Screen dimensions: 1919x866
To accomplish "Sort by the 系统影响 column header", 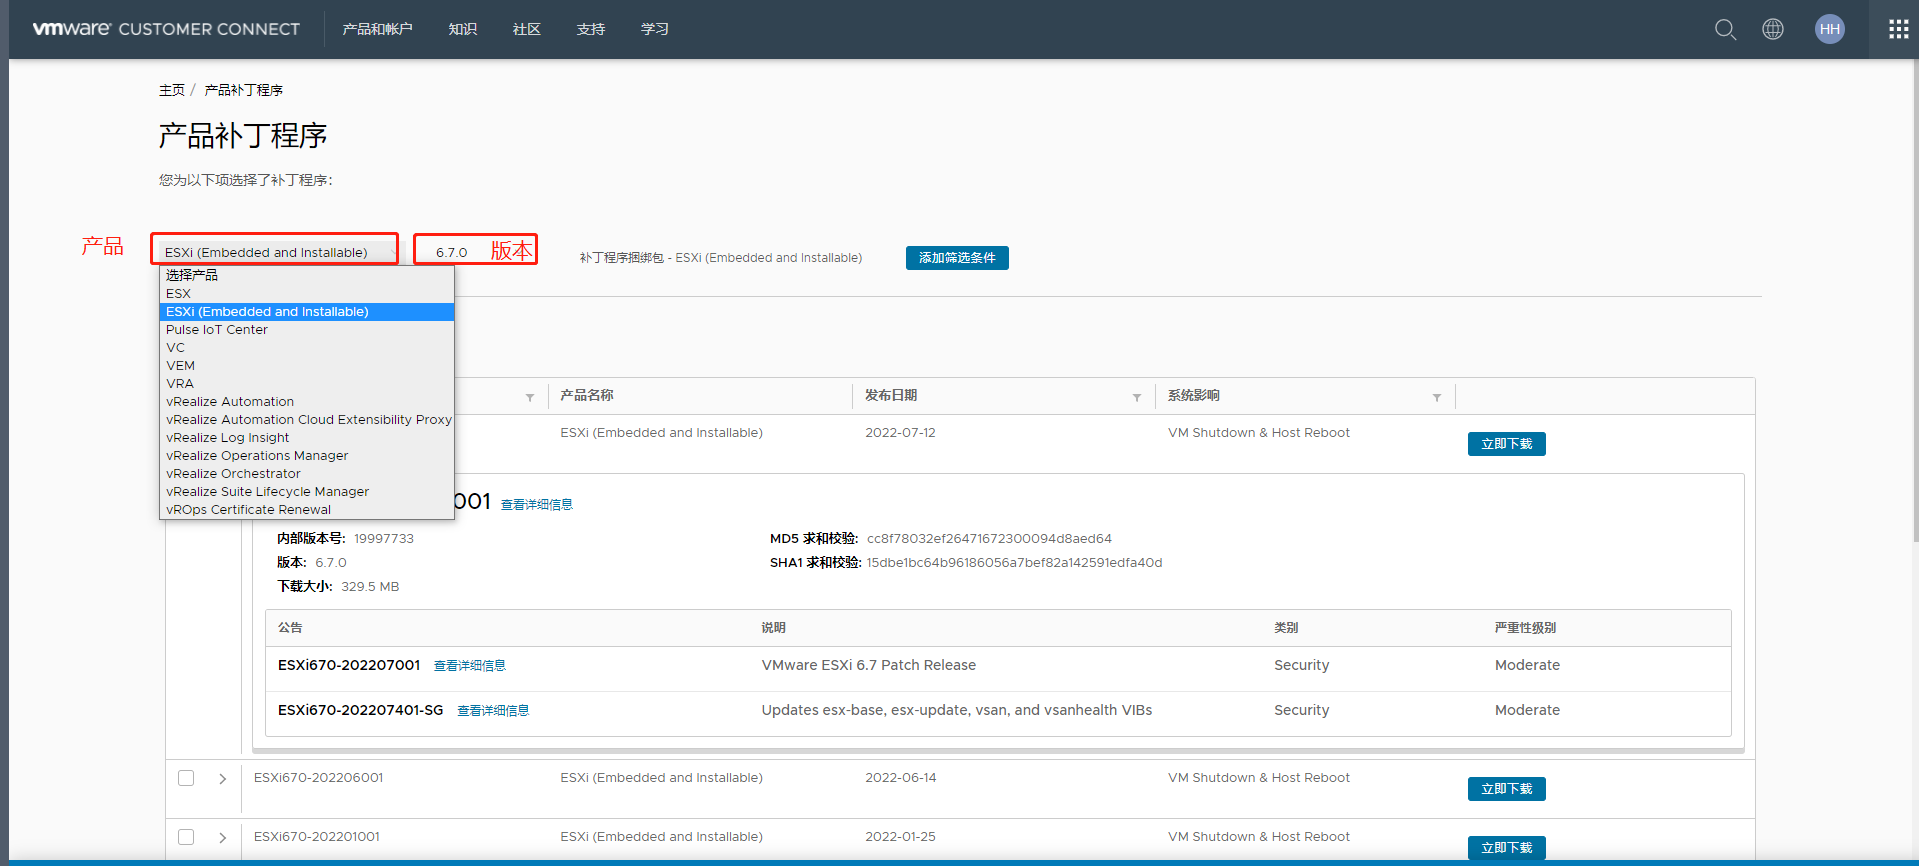I will click(x=1194, y=396).
